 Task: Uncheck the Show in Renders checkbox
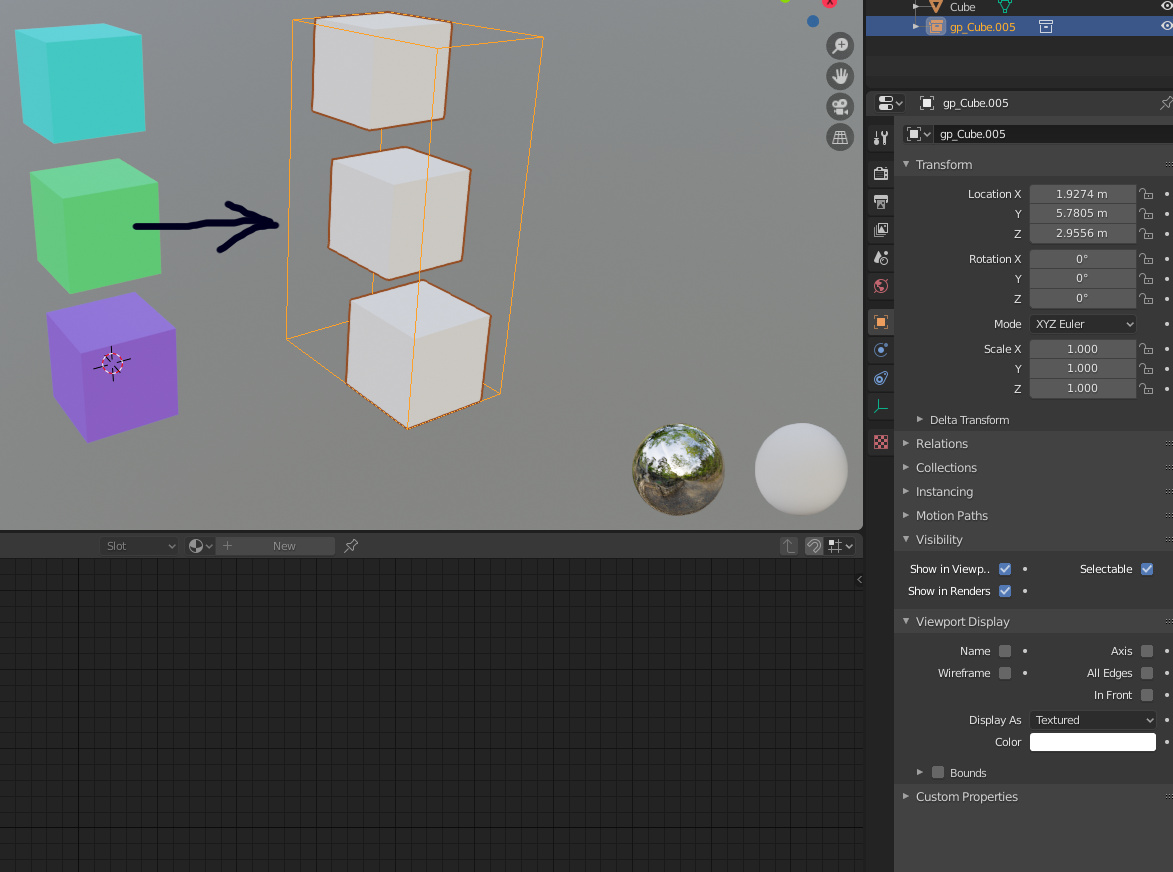tap(1005, 591)
